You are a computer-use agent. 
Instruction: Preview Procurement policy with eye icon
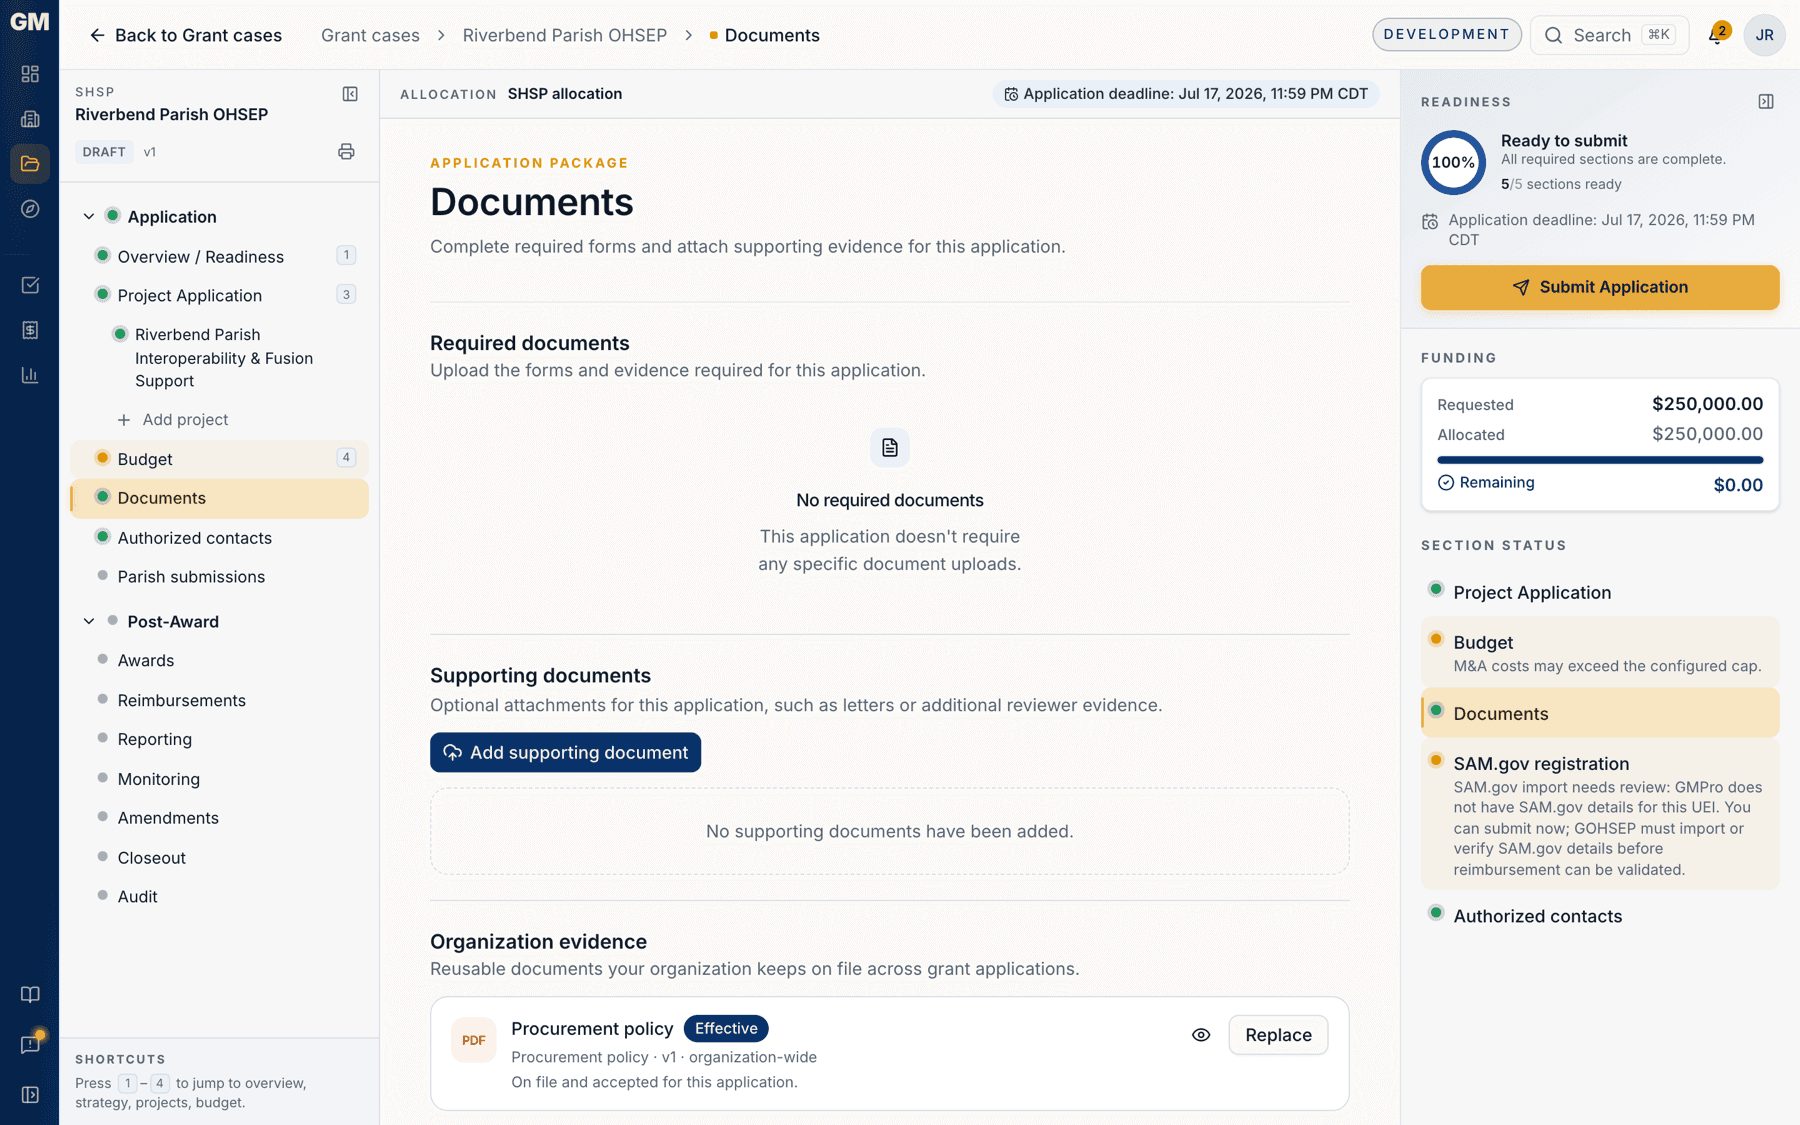(1201, 1035)
